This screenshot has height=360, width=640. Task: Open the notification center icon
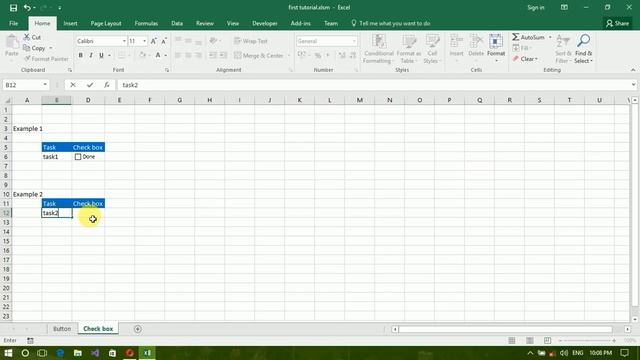624,353
